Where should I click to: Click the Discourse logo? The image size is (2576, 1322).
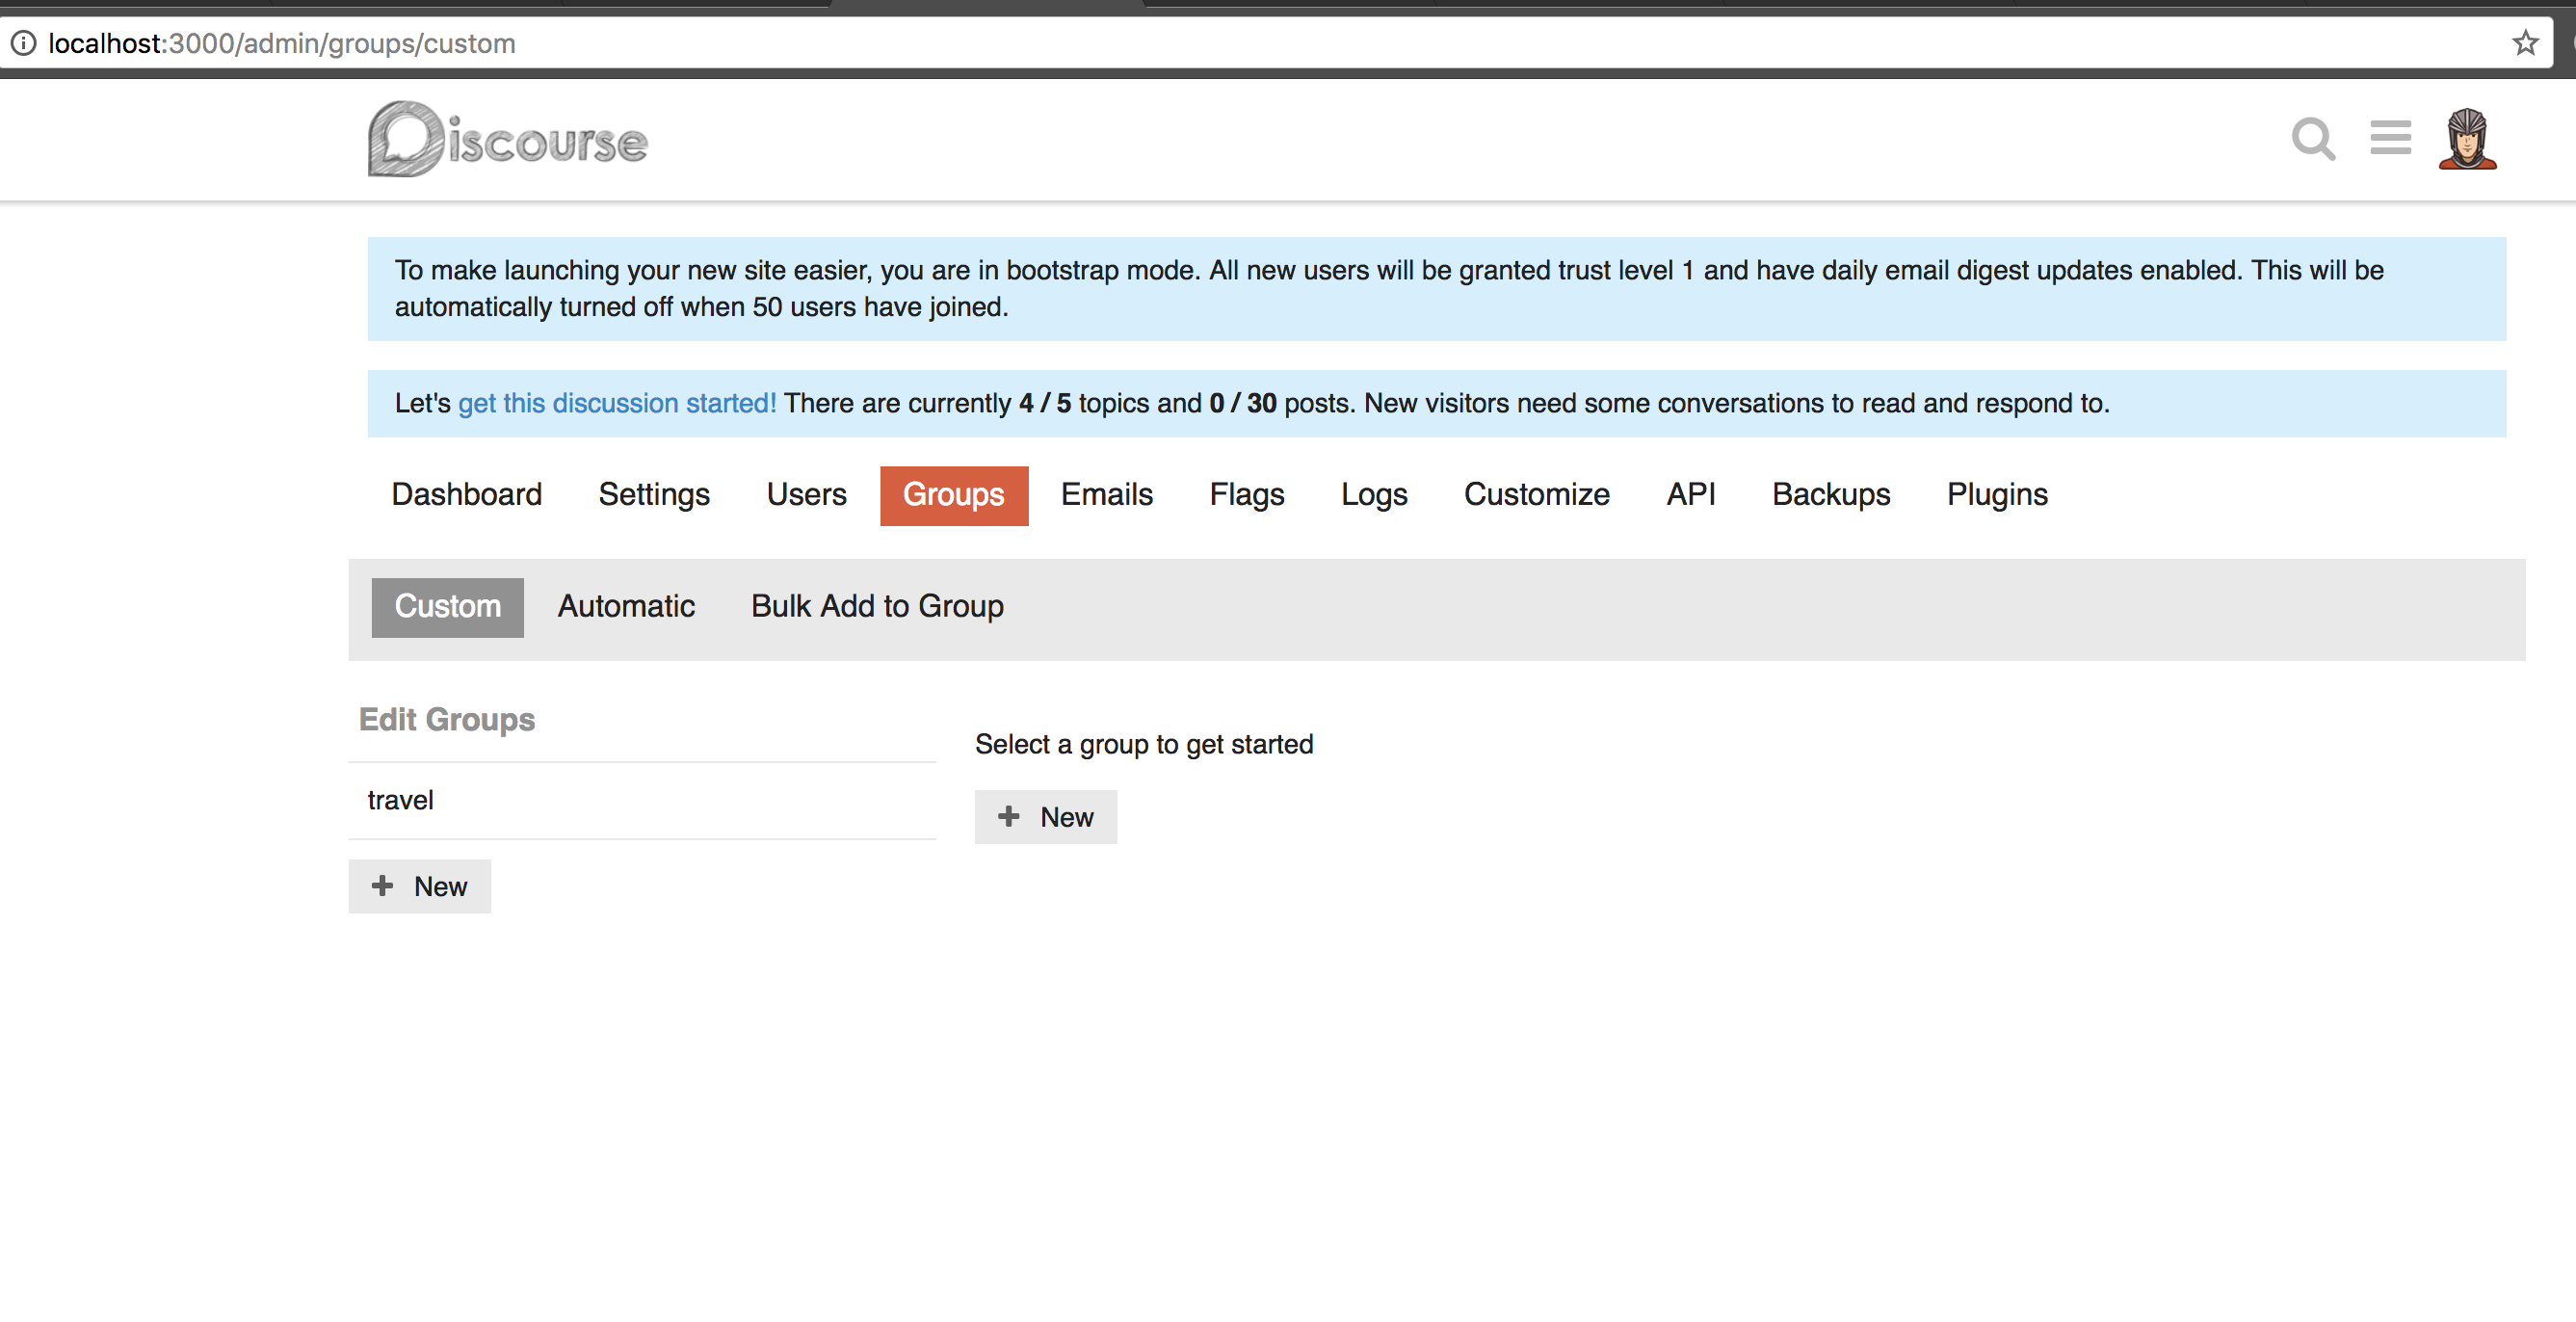(508, 140)
